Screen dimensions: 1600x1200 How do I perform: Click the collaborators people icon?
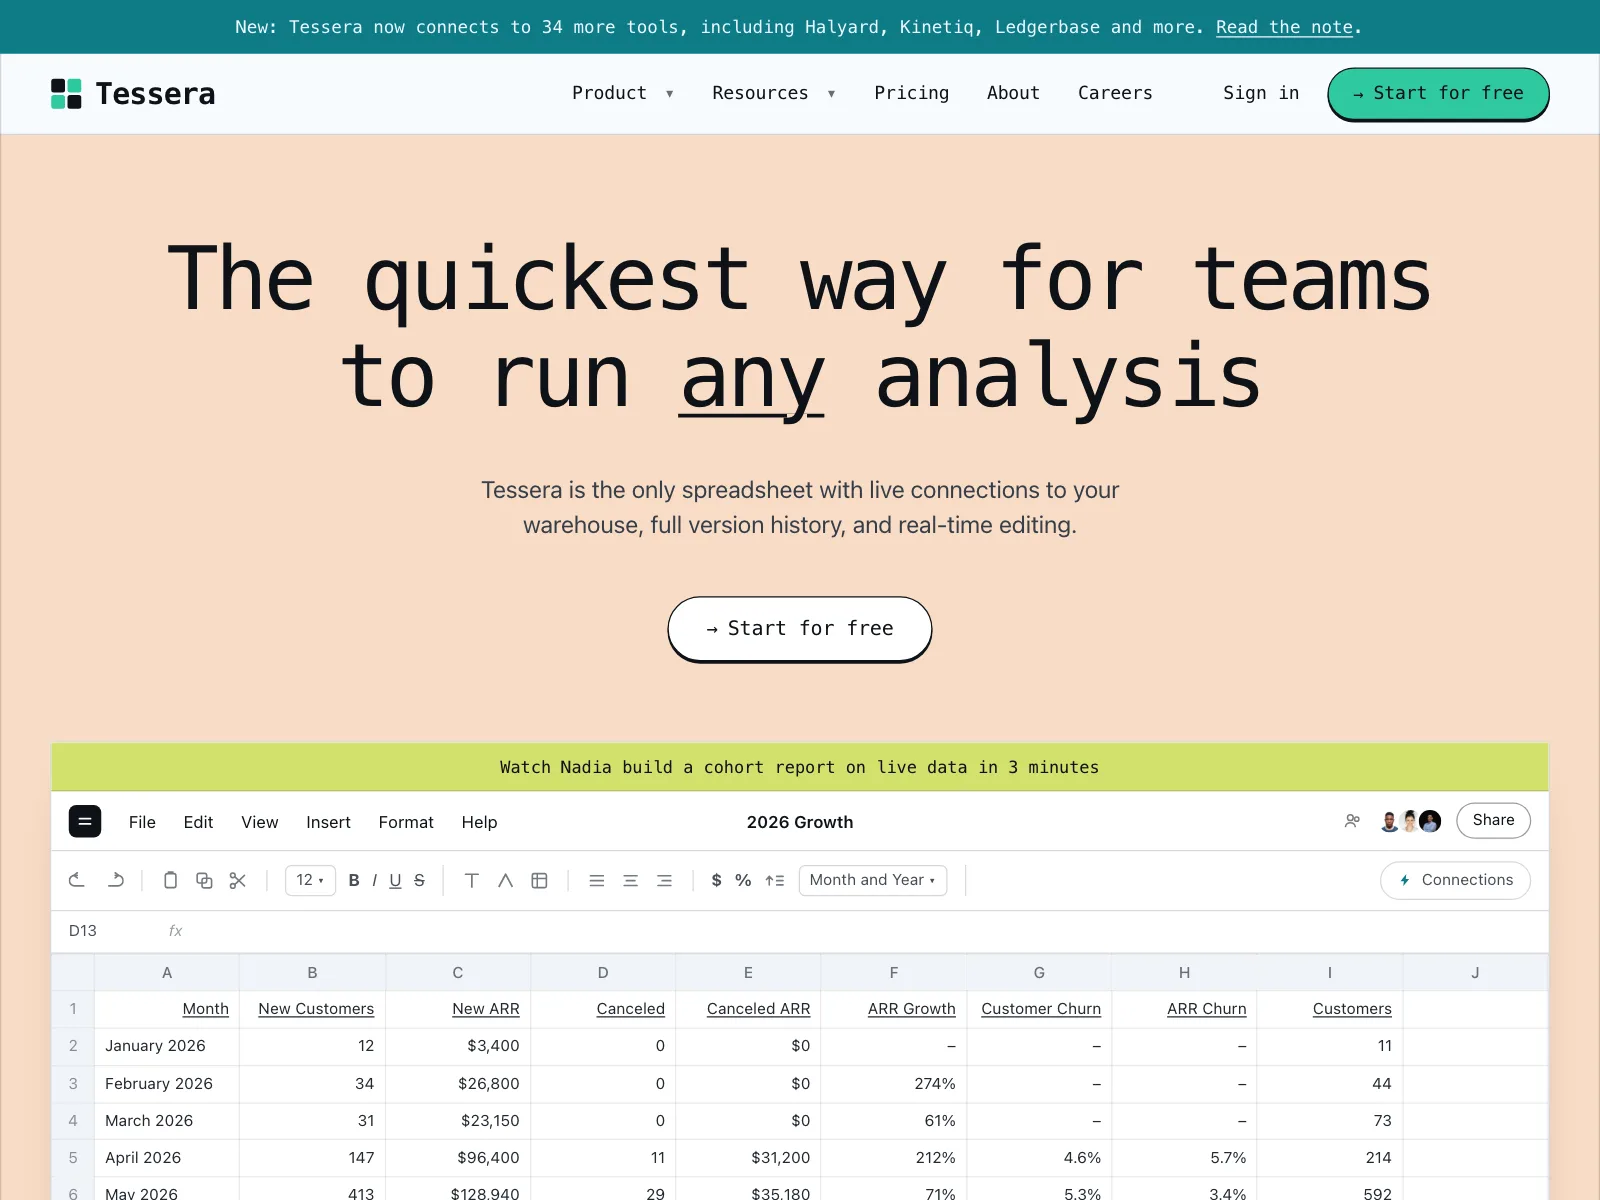(x=1353, y=821)
